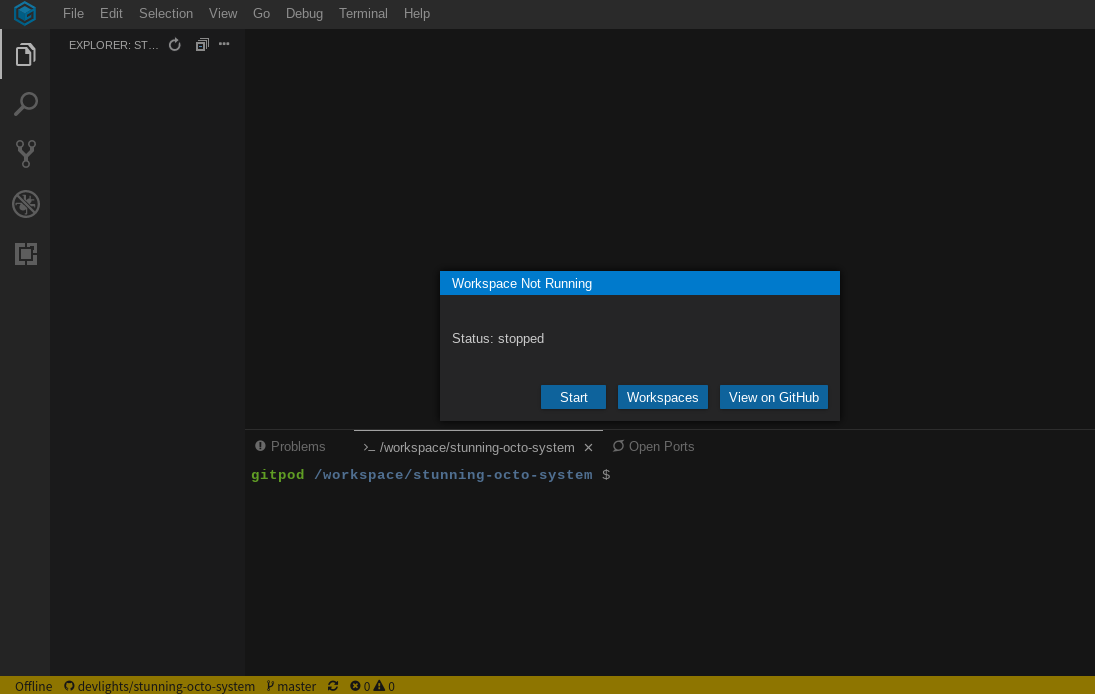The width and height of the screenshot is (1095, 694).
Task: Open the Source Control branch icon
Action: pos(26,154)
